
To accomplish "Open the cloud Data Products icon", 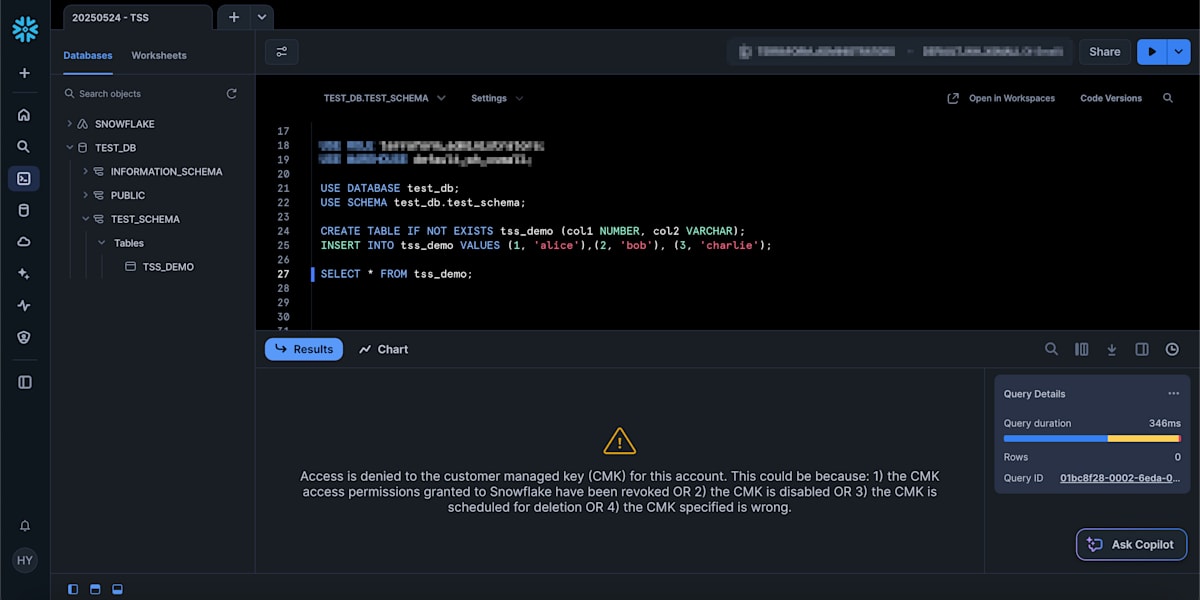I will tap(24, 242).
